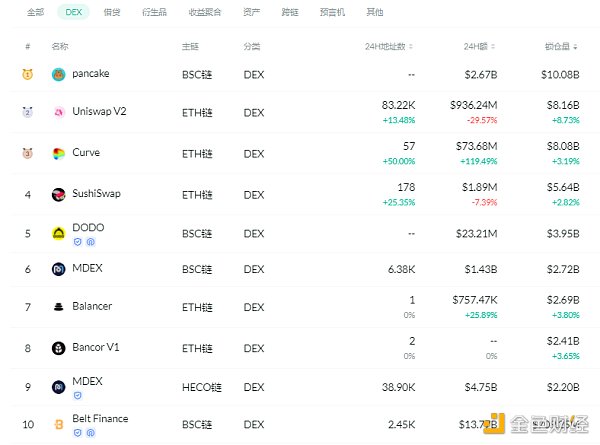This screenshot has height=445, width=600.
Task: Click the SushiSwap logo icon
Action: 59,194
